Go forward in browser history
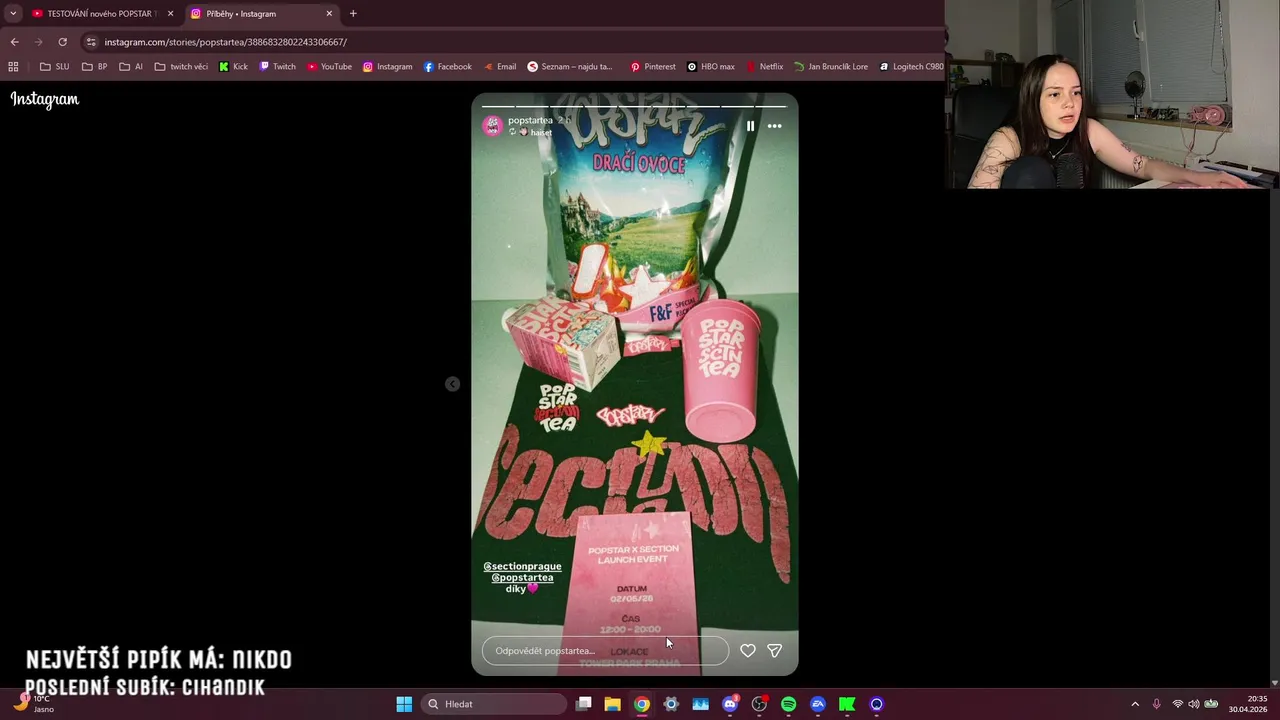Screen dimensions: 1280x720 click(x=38, y=42)
